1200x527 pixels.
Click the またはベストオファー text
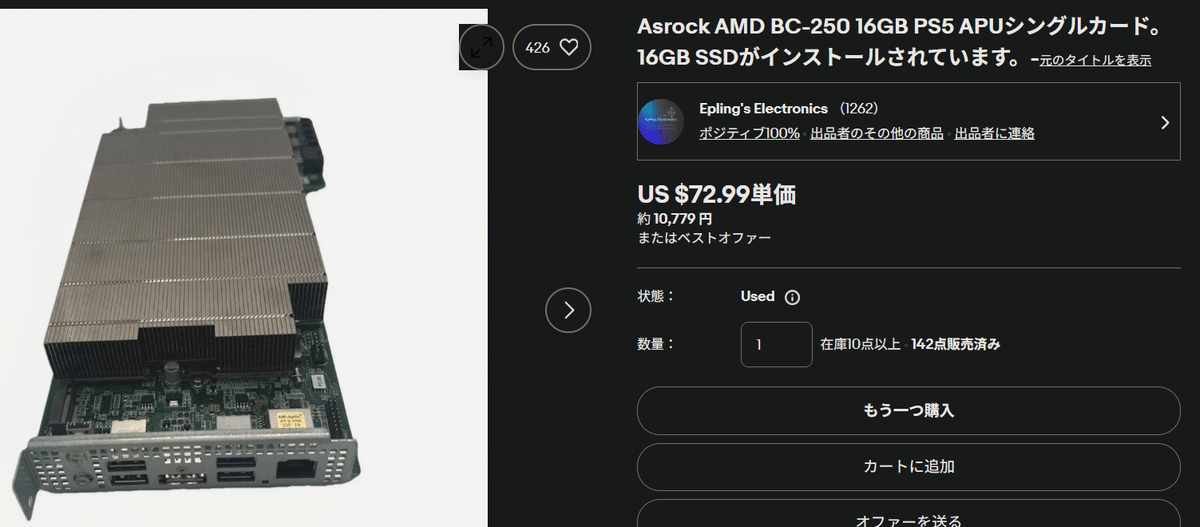(x=704, y=238)
